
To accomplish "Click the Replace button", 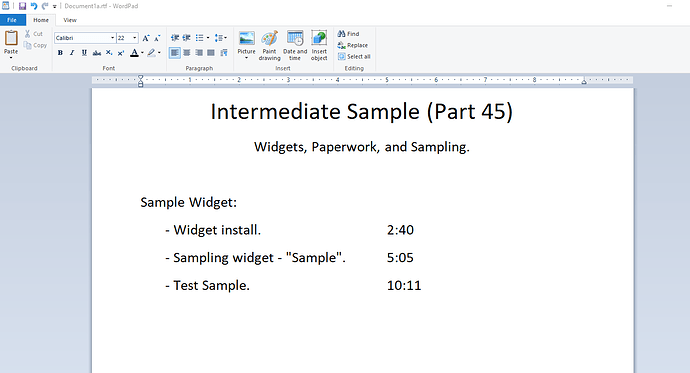I will 352,45.
